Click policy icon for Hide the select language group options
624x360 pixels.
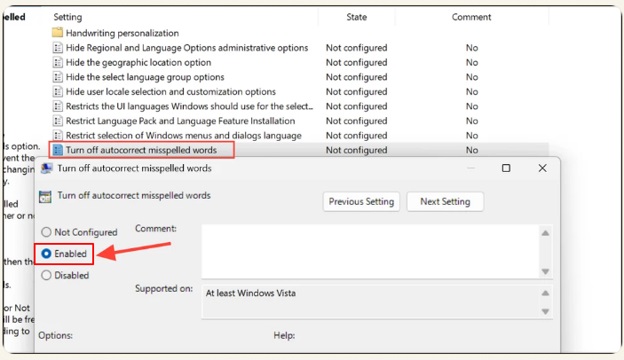click(58, 77)
